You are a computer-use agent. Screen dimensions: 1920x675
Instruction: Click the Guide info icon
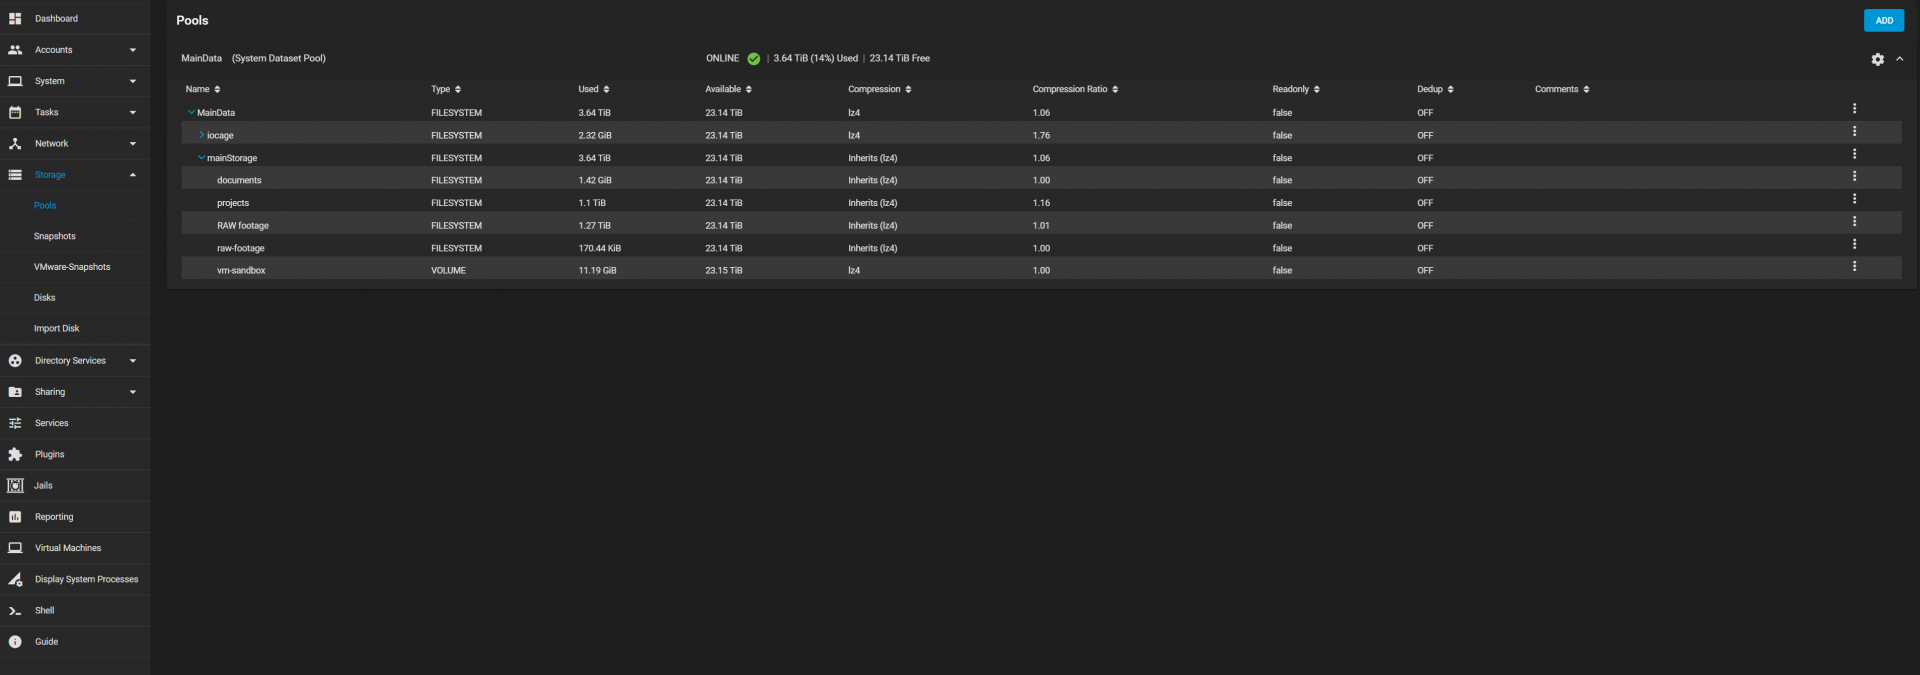(x=15, y=641)
